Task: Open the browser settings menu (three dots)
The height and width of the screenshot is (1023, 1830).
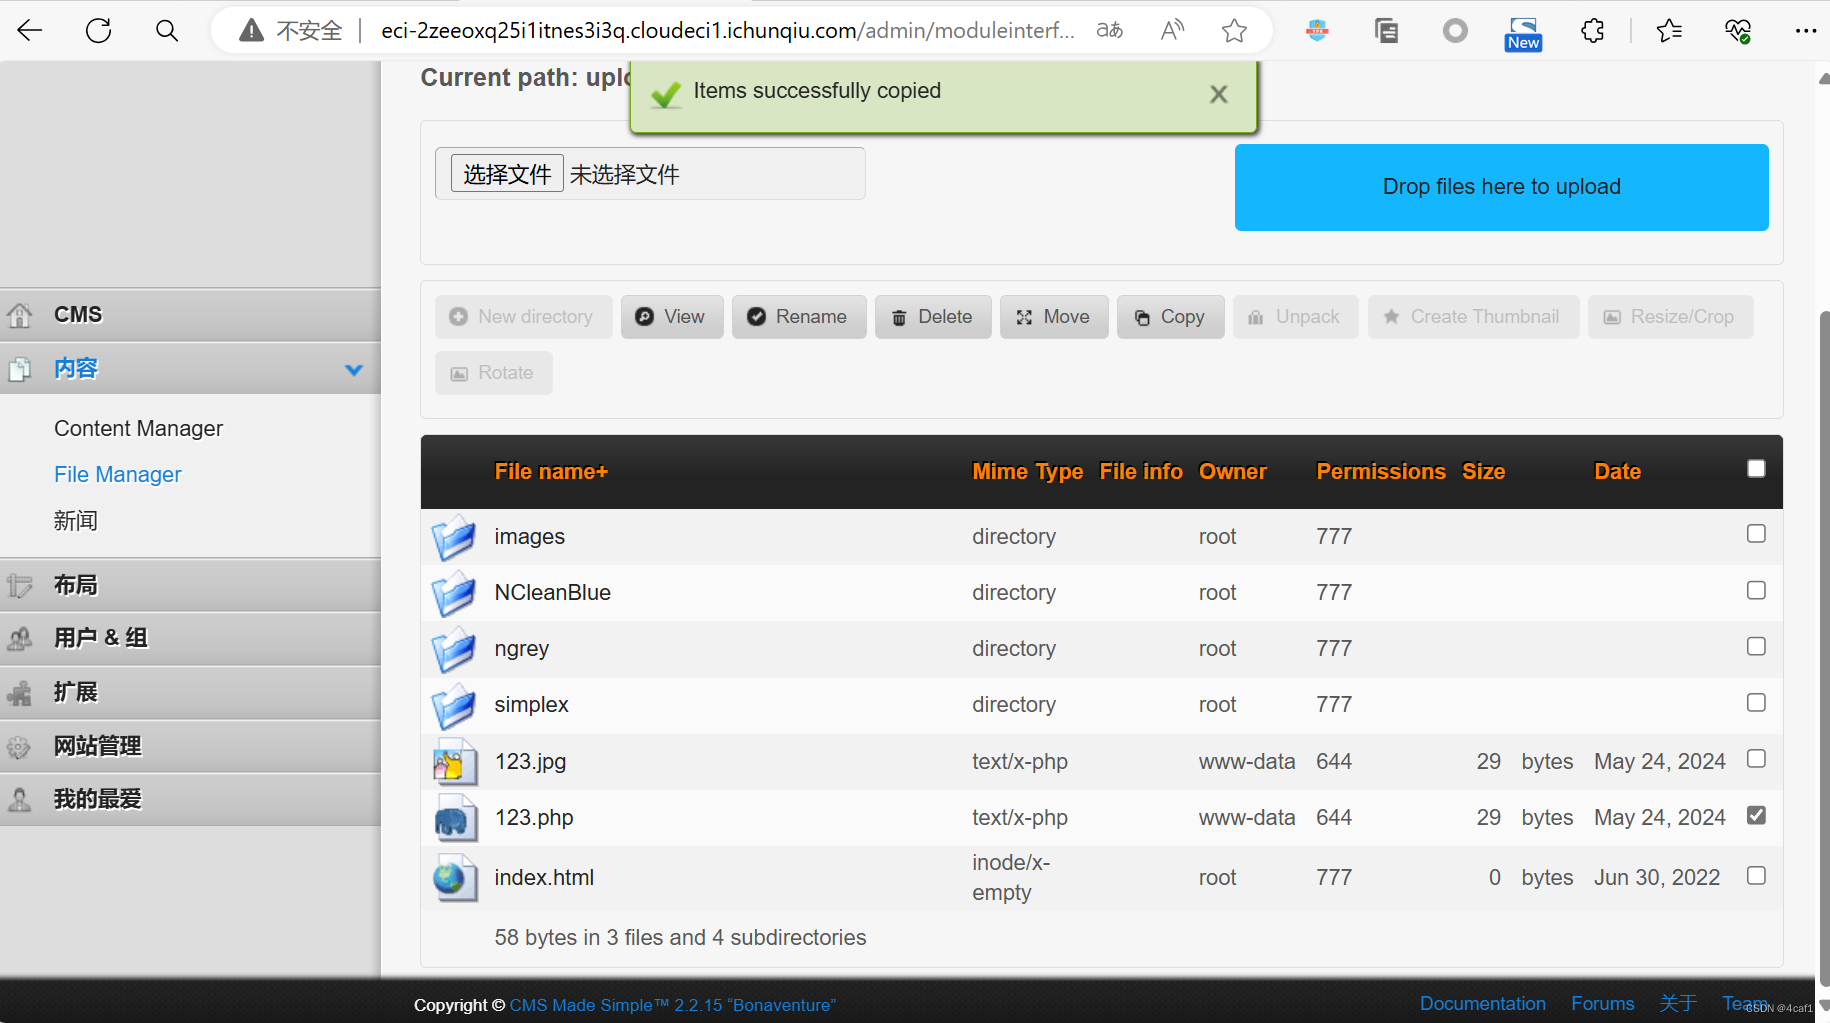Action: (1806, 30)
